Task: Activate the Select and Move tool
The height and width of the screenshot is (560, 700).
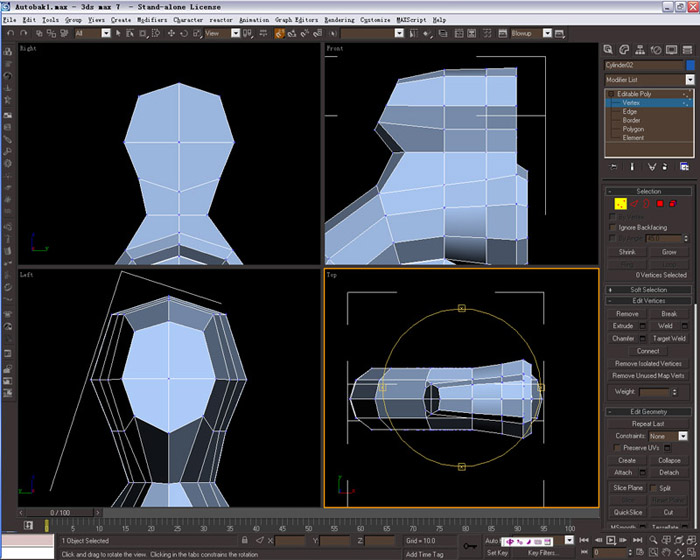Action: pyautogui.click(x=171, y=33)
